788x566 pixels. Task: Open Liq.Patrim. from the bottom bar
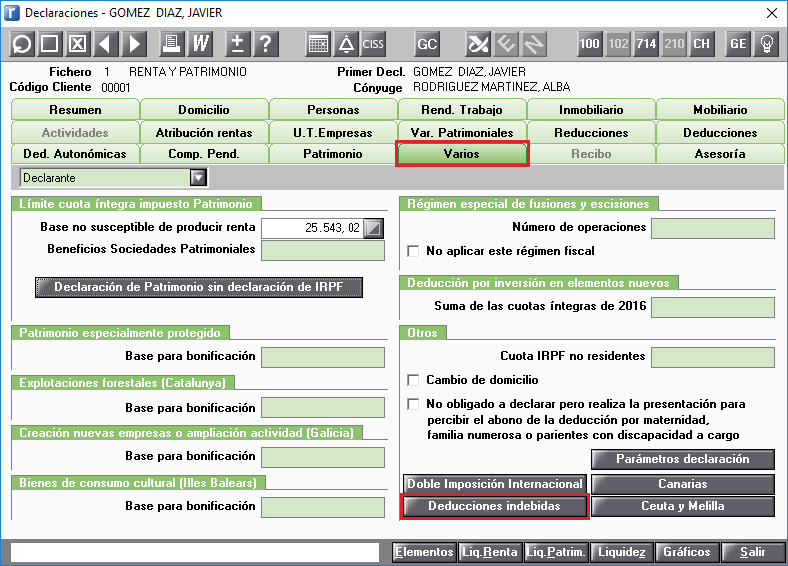click(x=556, y=552)
